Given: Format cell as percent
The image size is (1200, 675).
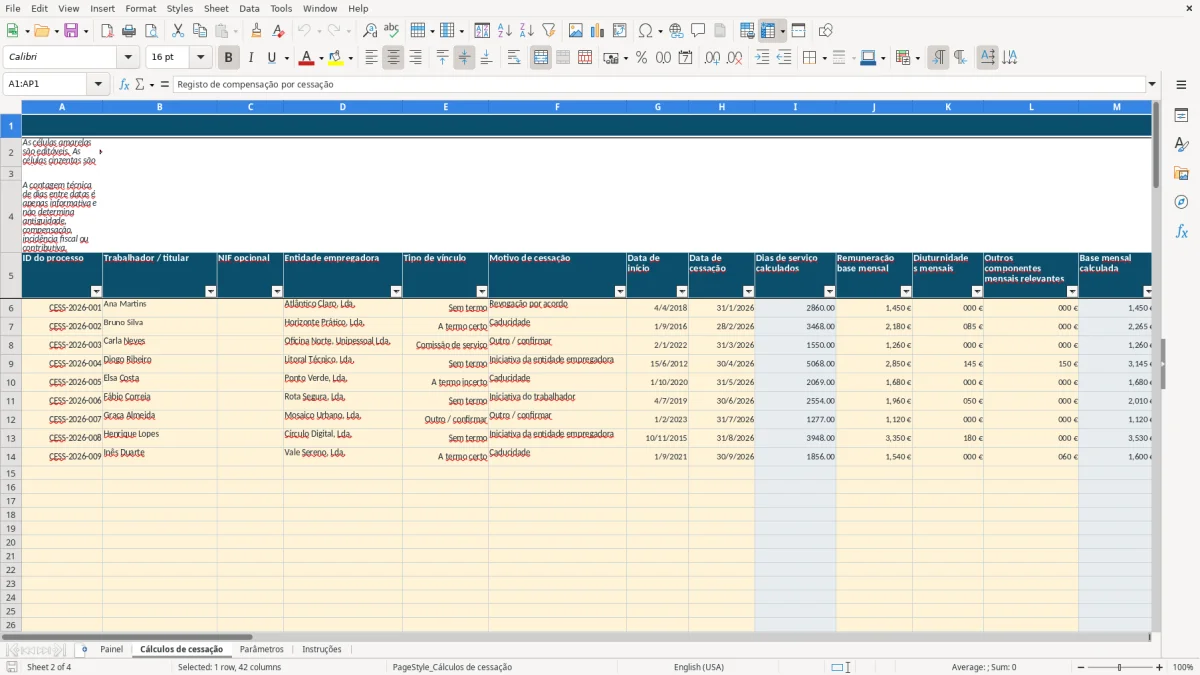Looking at the screenshot, I should pos(641,58).
